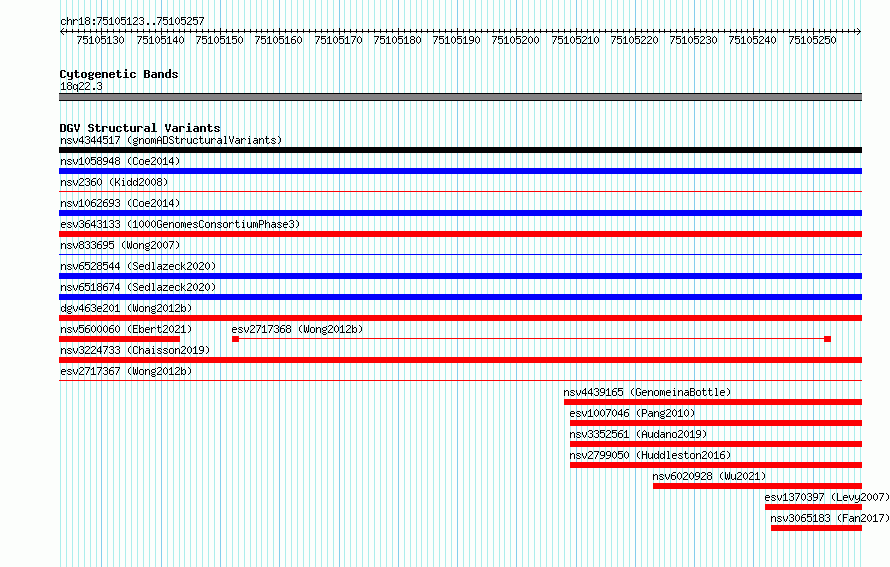Click the blue bar under nsv1058948
The width and height of the screenshot is (890, 567).
tap(460, 171)
